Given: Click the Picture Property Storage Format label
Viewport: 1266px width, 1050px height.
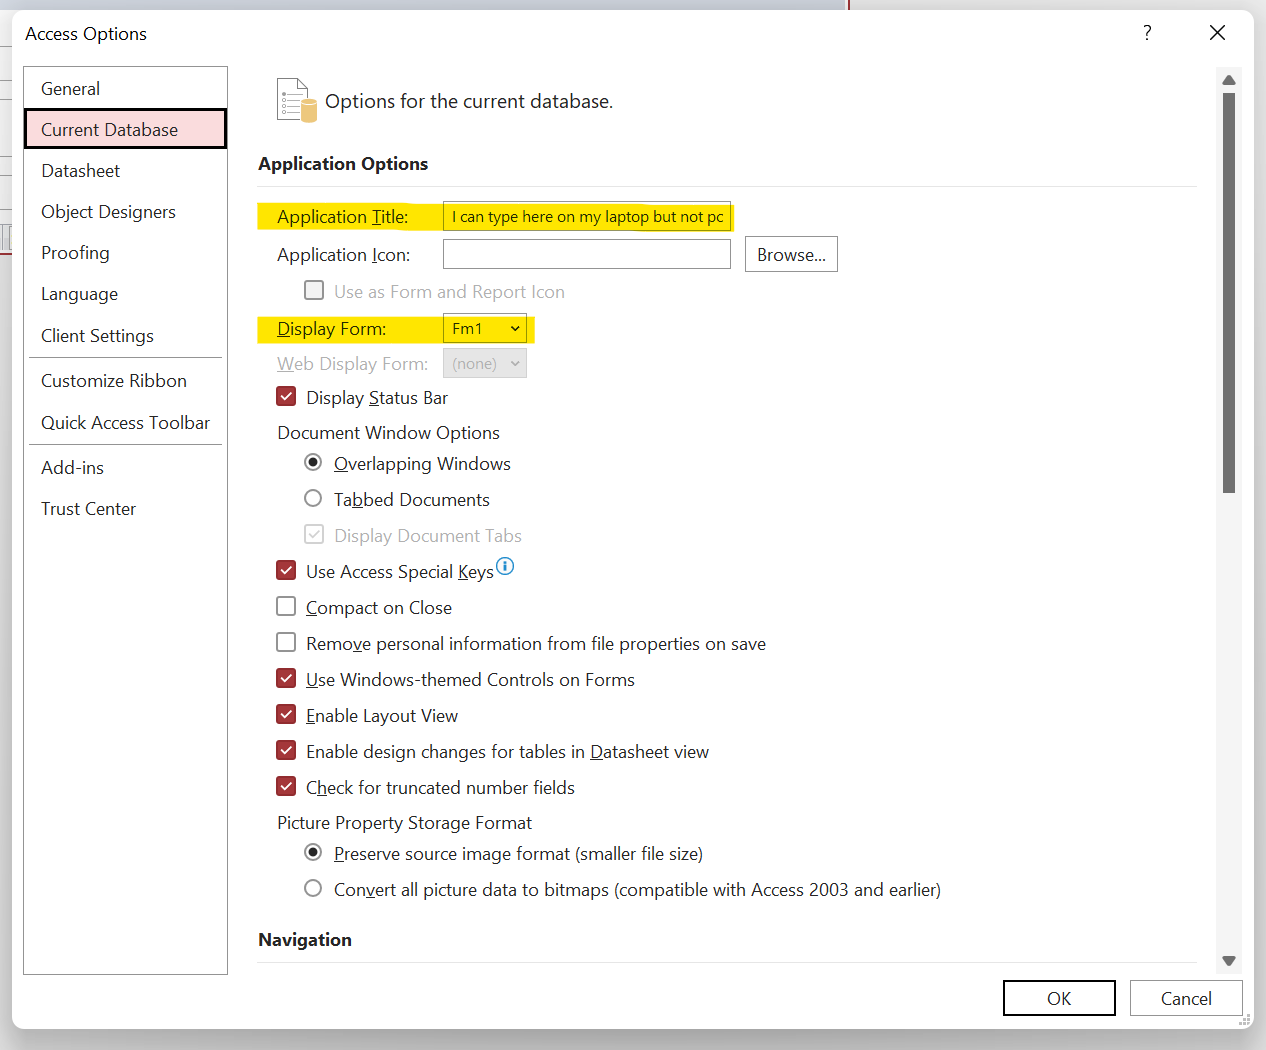Looking at the screenshot, I should pos(404,823).
